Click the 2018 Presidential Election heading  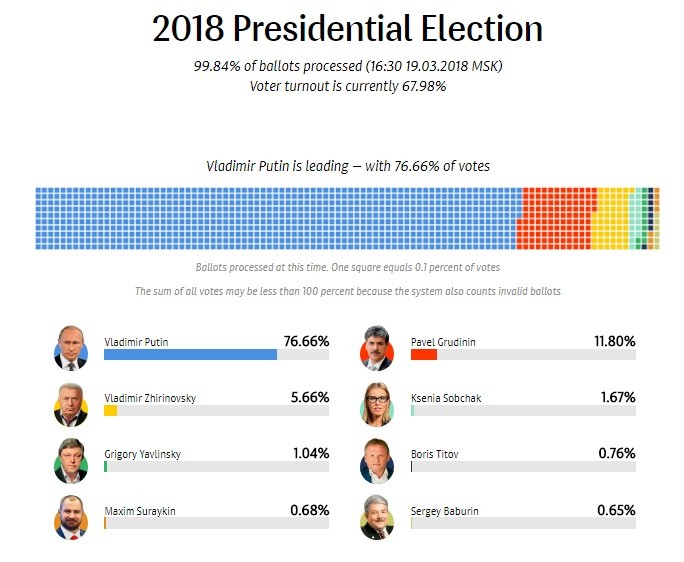click(347, 30)
